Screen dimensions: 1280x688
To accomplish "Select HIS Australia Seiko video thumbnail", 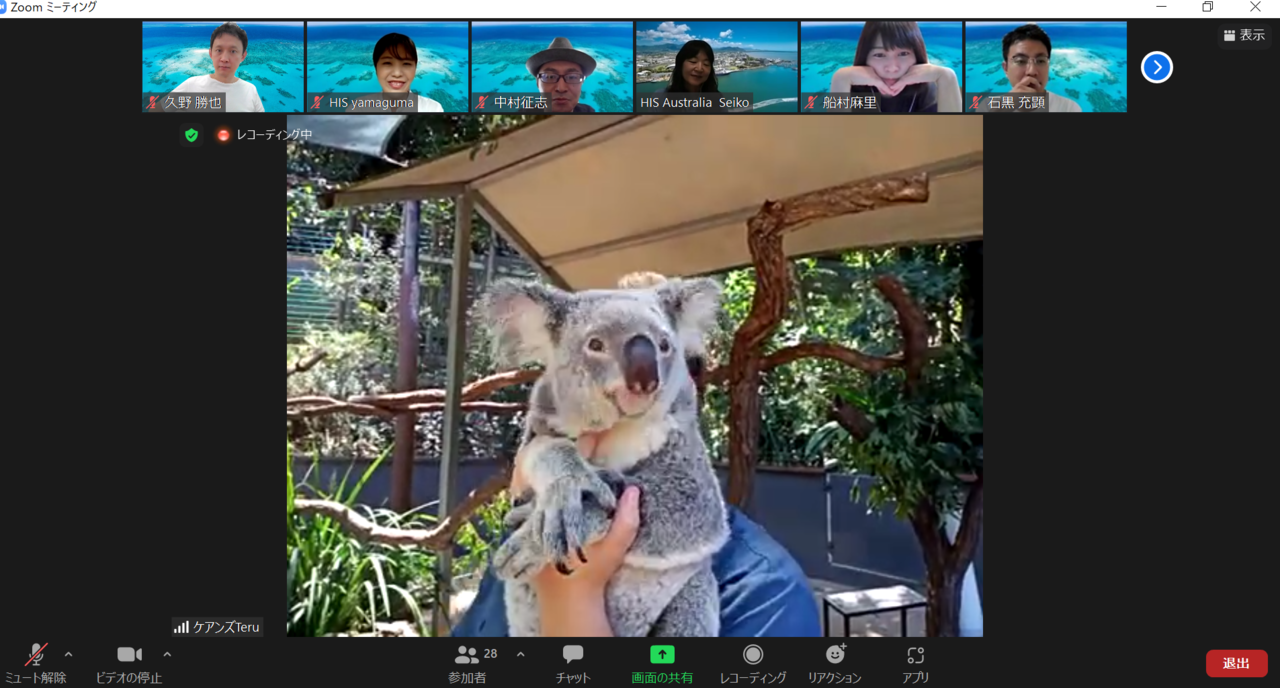I will (x=716, y=67).
